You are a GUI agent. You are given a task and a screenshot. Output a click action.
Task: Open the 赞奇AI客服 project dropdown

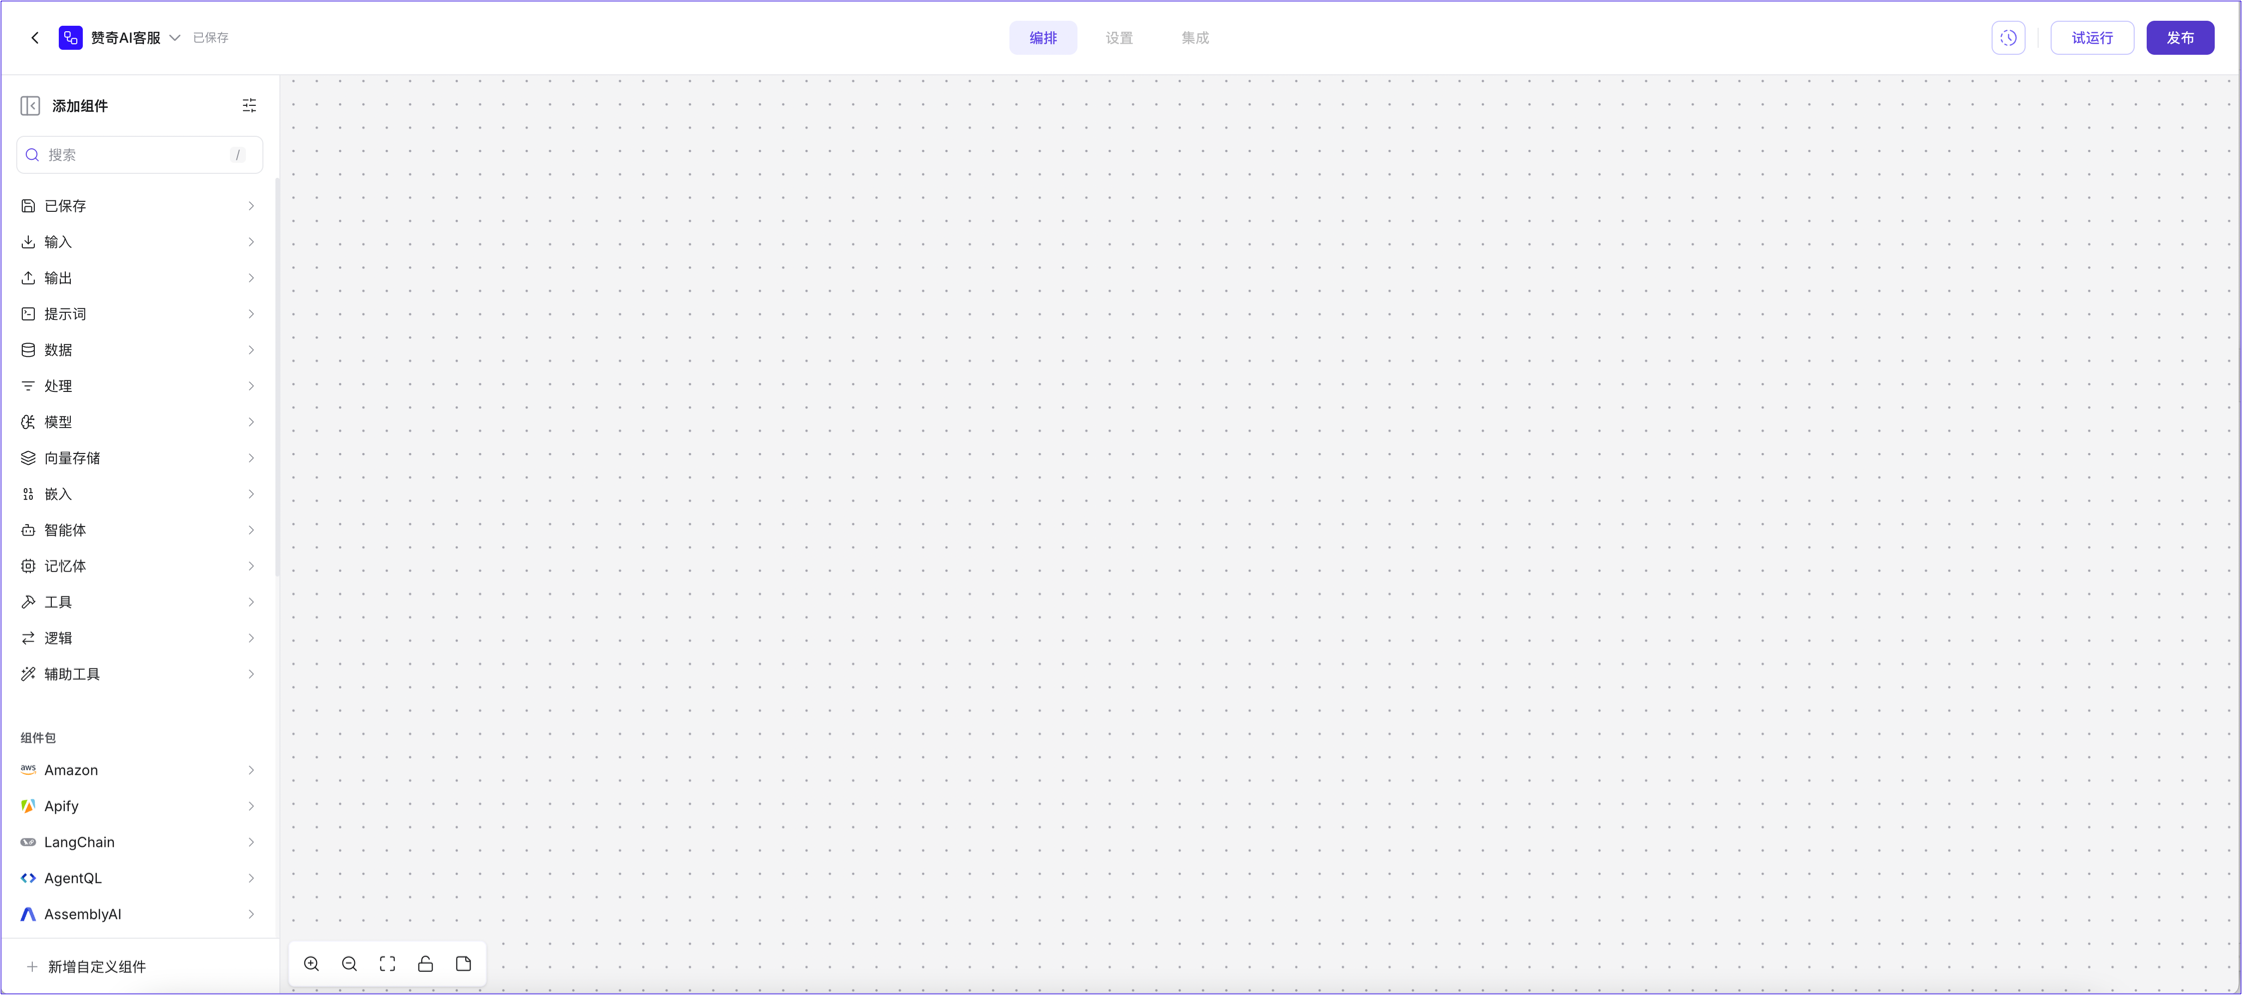pos(174,38)
